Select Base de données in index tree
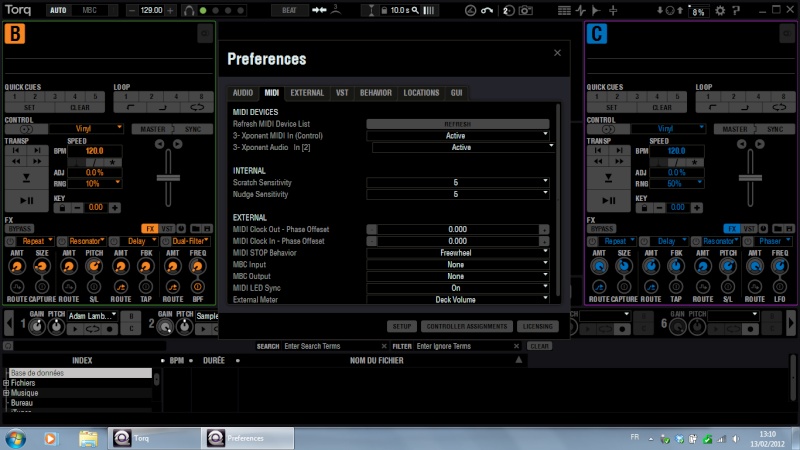Image resolution: width=800 pixels, height=450 pixels. (x=80, y=373)
